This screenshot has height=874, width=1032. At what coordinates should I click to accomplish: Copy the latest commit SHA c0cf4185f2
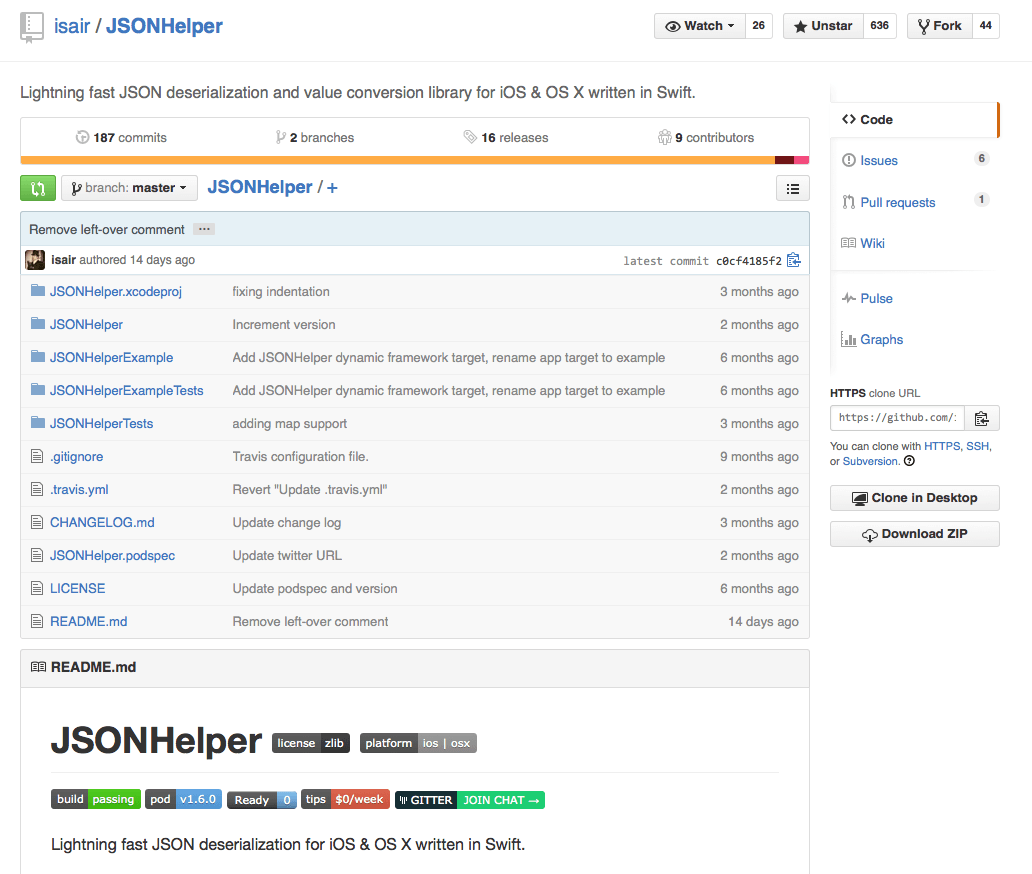point(793,259)
